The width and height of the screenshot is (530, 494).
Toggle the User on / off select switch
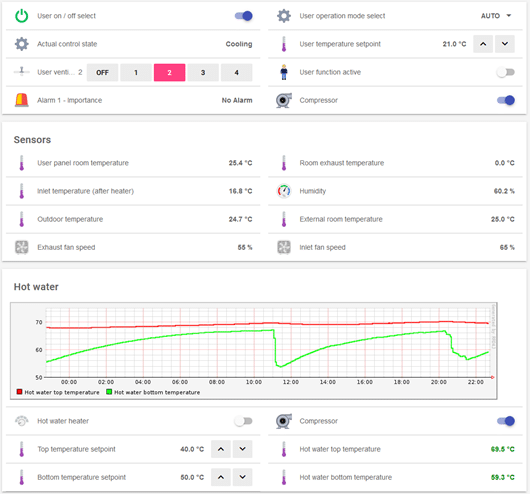244,16
